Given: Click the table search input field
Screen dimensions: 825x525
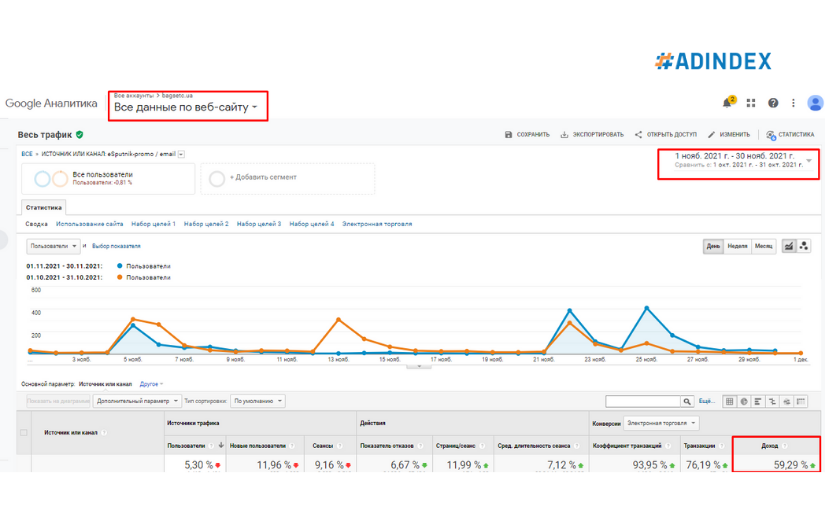Looking at the screenshot, I should pyautogui.click(x=643, y=401).
